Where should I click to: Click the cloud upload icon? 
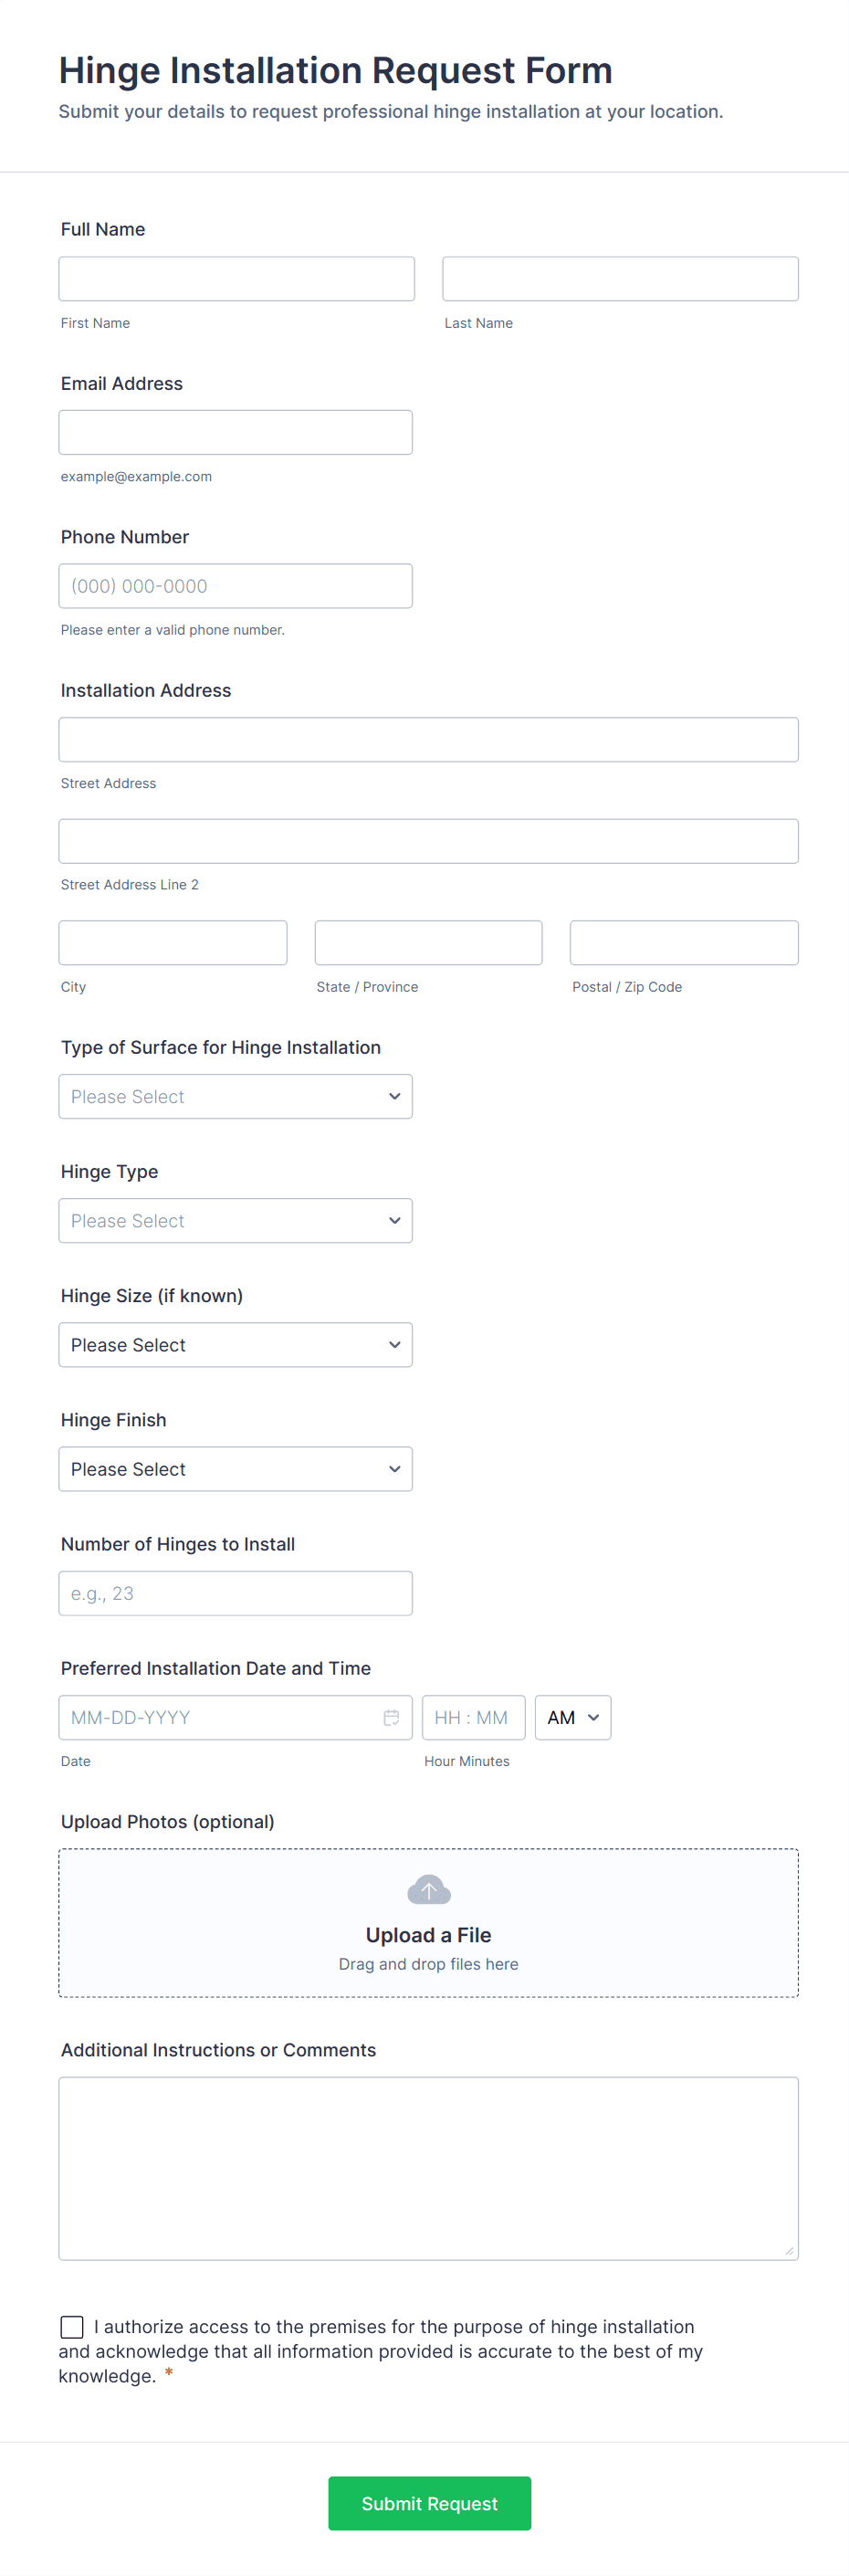[x=428, y=1889]
